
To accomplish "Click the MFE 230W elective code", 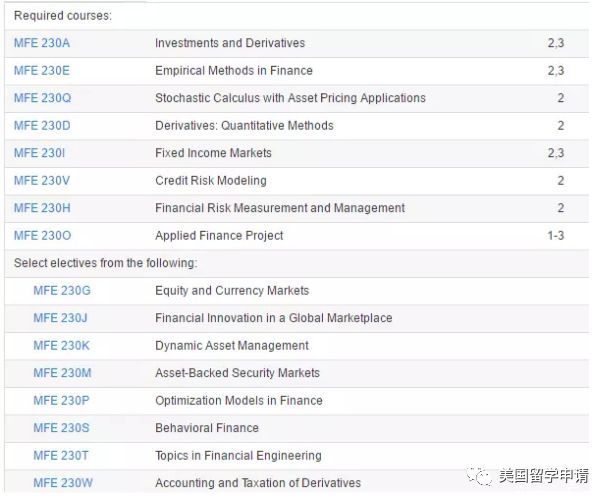I will (62, 483).
